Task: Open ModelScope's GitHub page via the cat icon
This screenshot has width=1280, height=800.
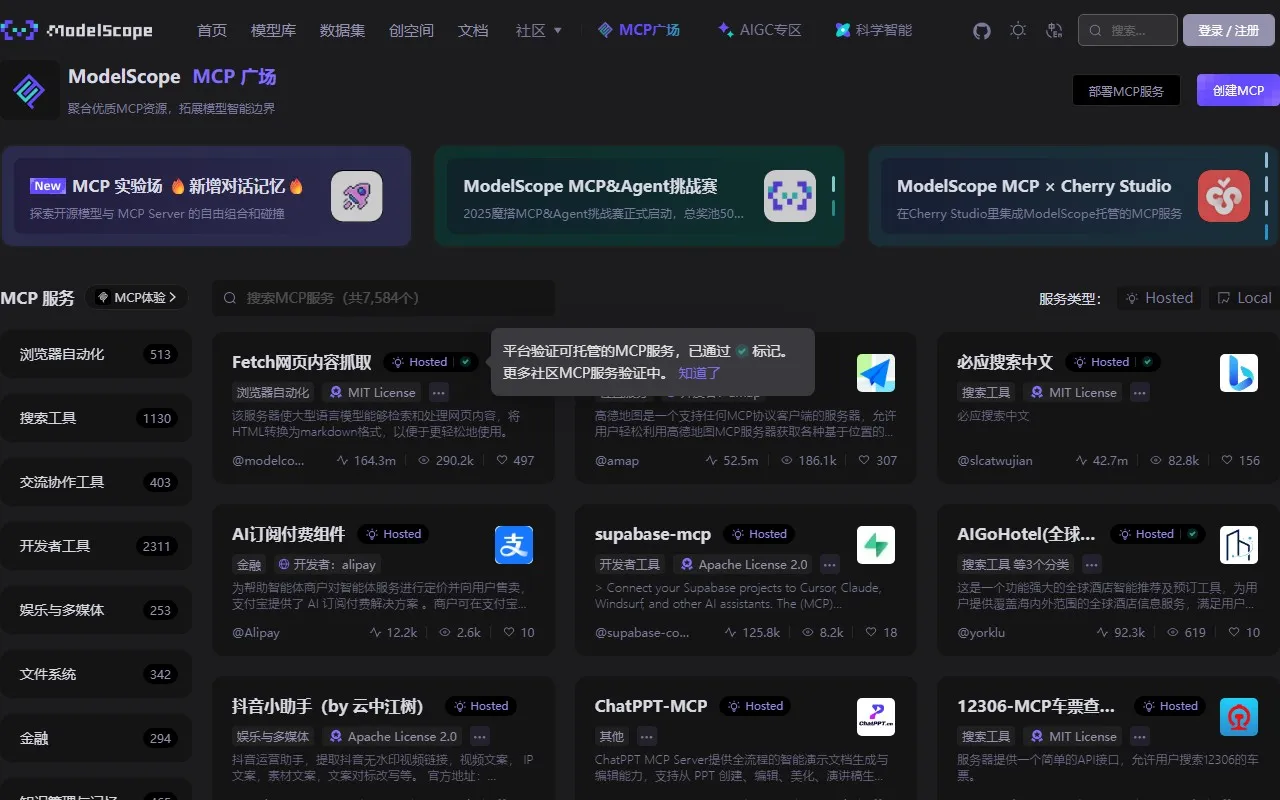Action: pyautogui.click(x=981, y=30)
